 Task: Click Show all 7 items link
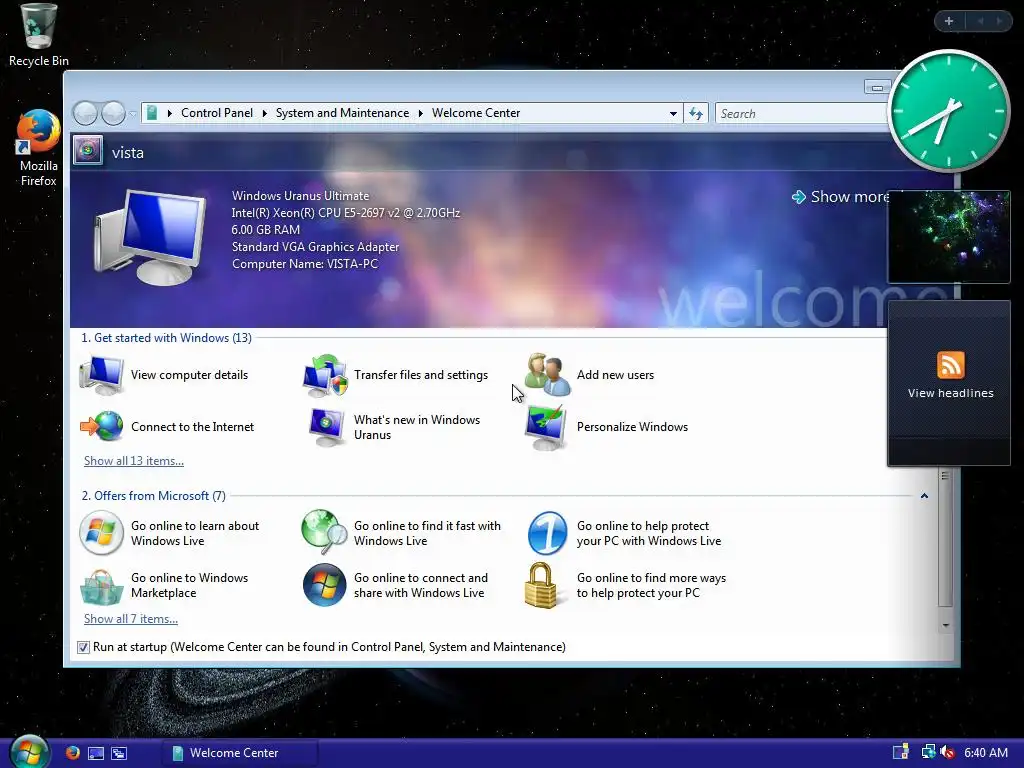131,619
